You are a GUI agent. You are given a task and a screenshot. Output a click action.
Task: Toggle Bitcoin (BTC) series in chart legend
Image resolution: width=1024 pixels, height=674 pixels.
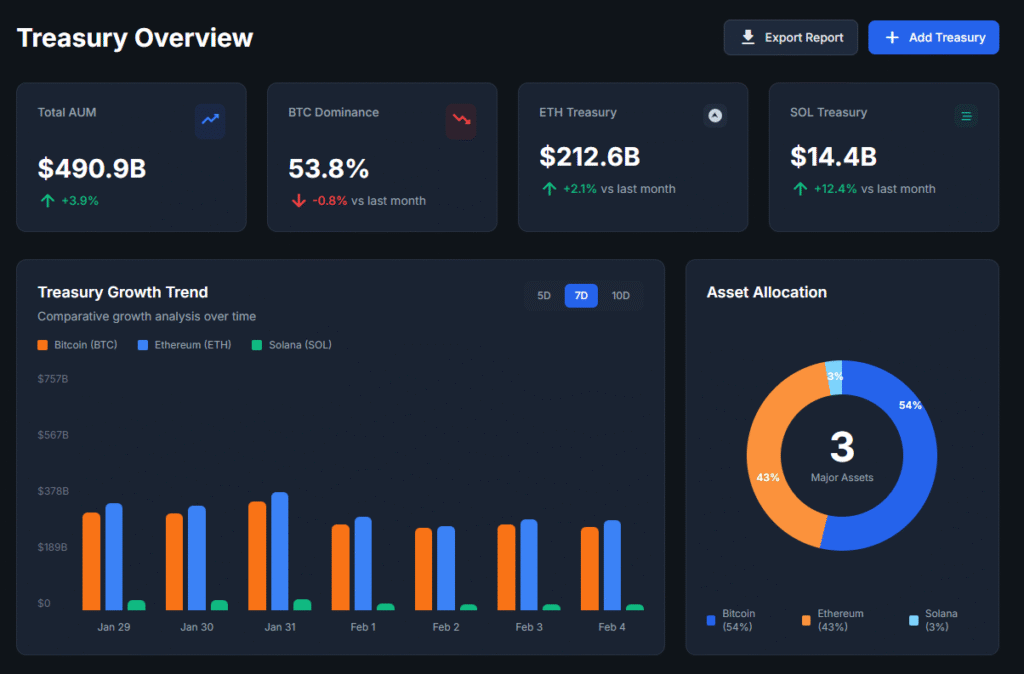[x=77, y=345]
